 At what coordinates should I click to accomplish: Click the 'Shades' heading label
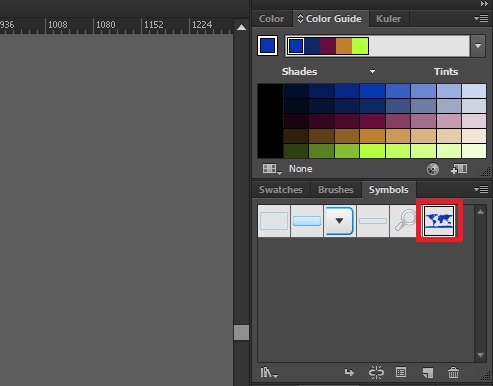pos(299,71)
